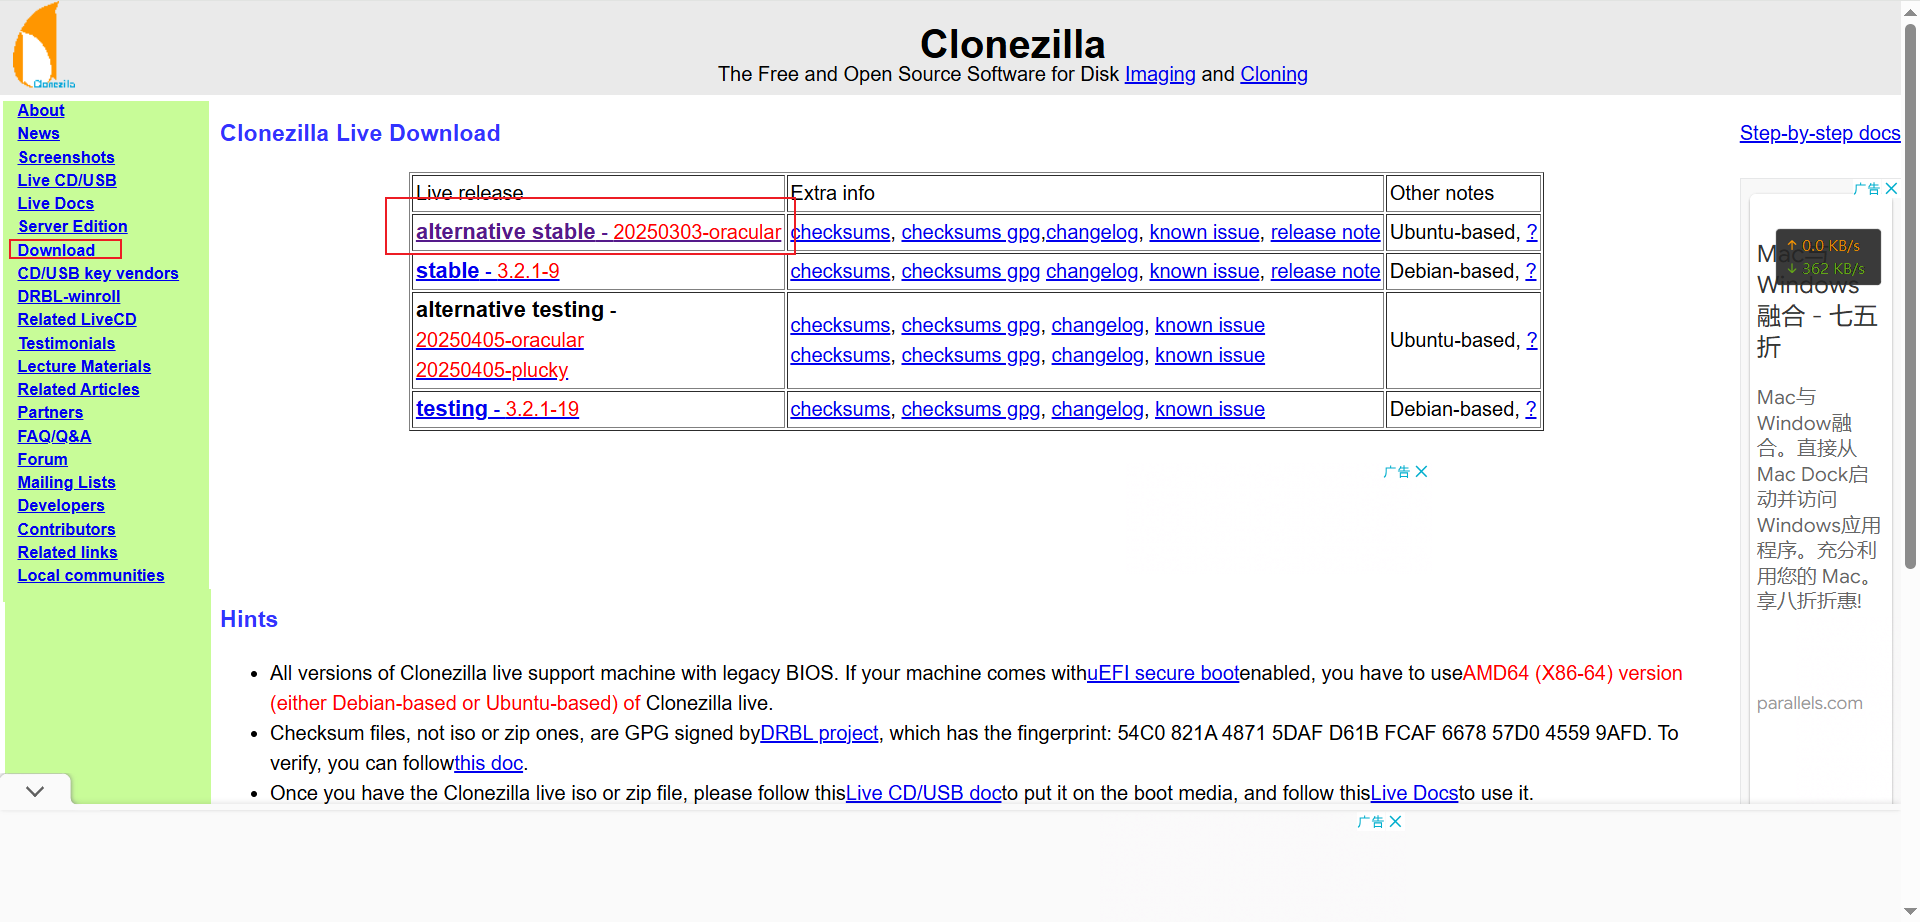Open Developers sidebar link
This screenshot has height=922, width=1920.
[x=61, y=505]
